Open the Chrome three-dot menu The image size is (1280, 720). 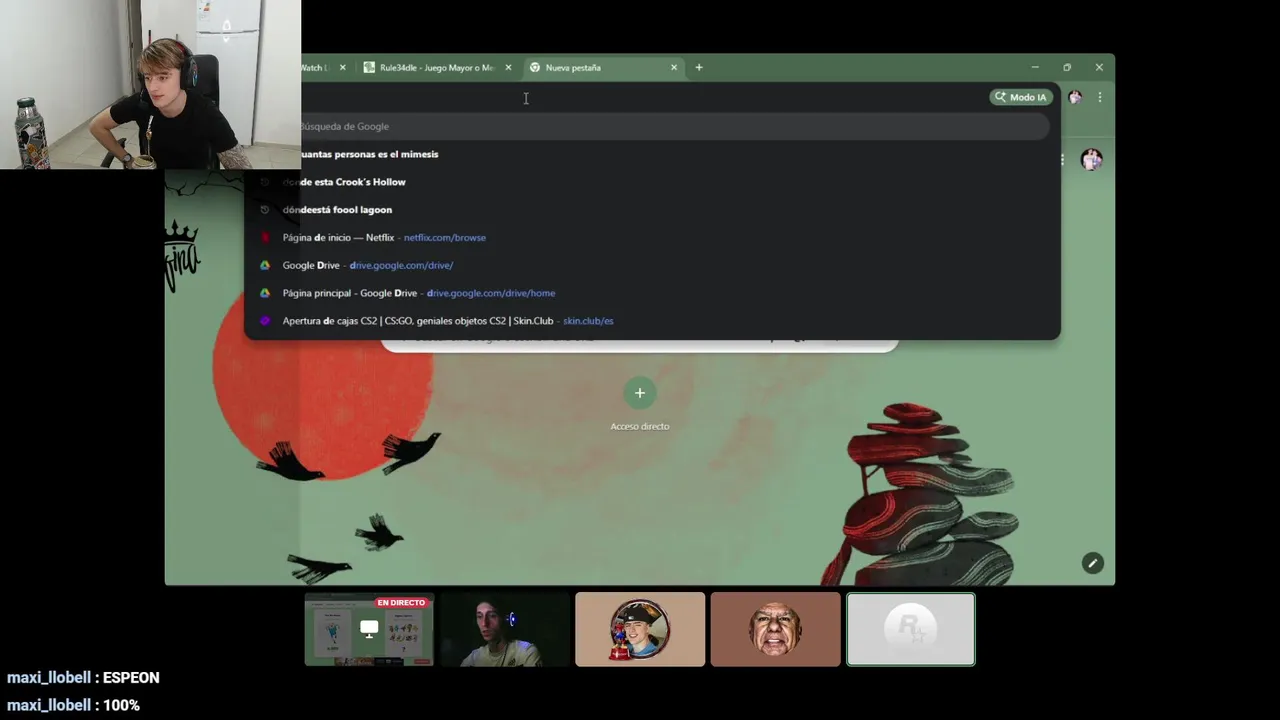tap(1100, 97)
